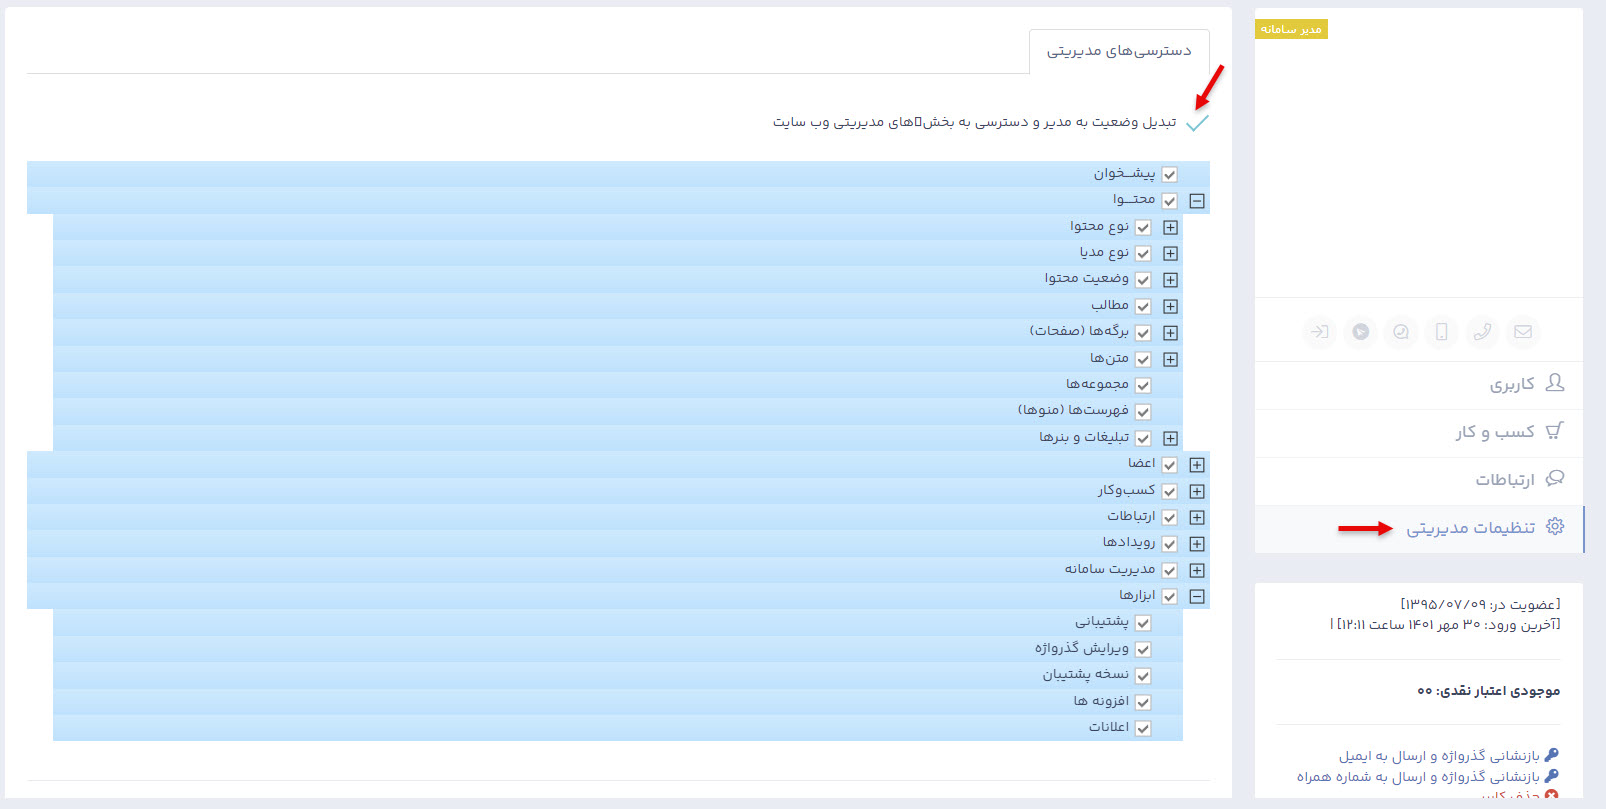Click the key icon next to ارسال به شماره همراه
This screenshot has width=1606, height=809.
click(1551, 776)
